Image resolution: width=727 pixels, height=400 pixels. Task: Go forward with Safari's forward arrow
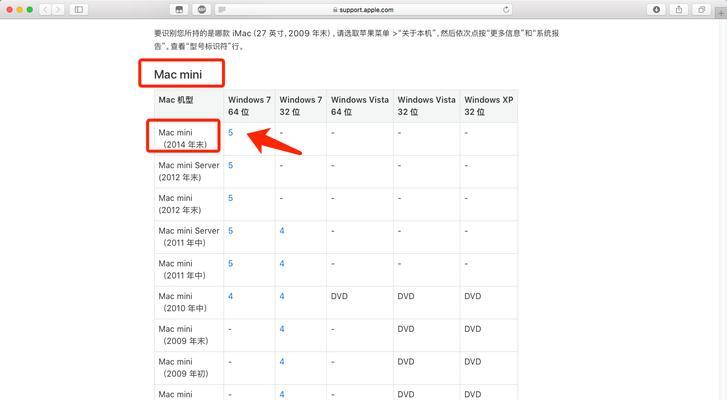point(58,9)
